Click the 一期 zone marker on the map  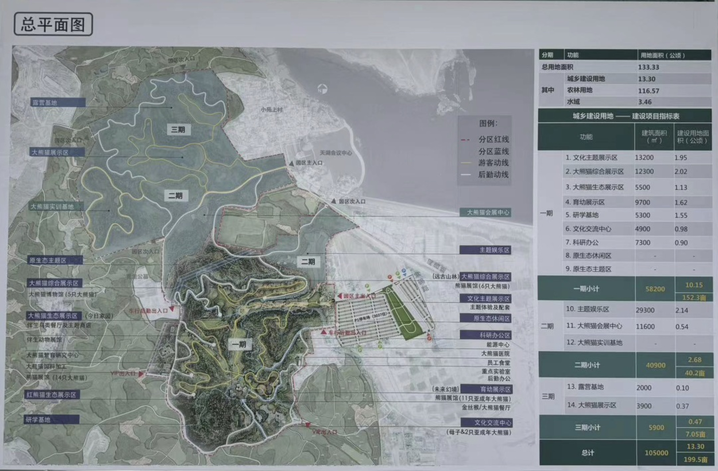click(237, 343)
